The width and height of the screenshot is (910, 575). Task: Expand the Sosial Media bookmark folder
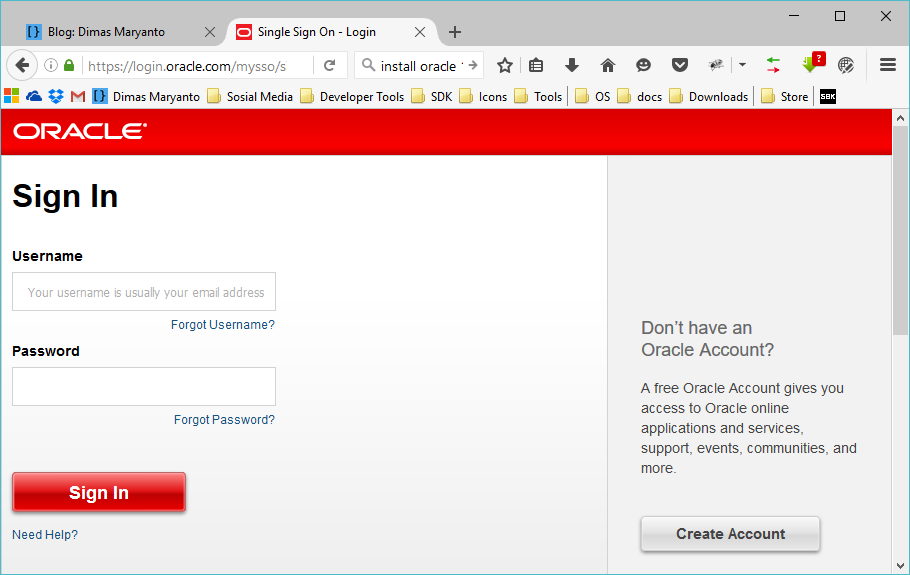pos(250,96)
